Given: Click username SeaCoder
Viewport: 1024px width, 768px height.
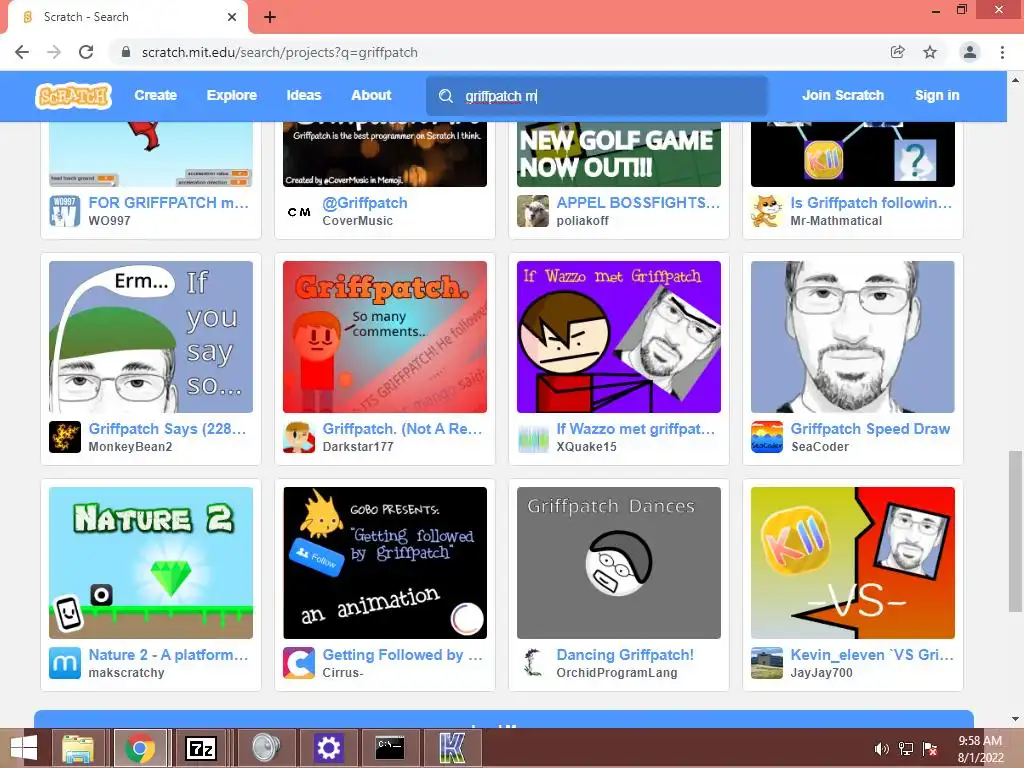Looking at the screenshot, I should 820,447.
